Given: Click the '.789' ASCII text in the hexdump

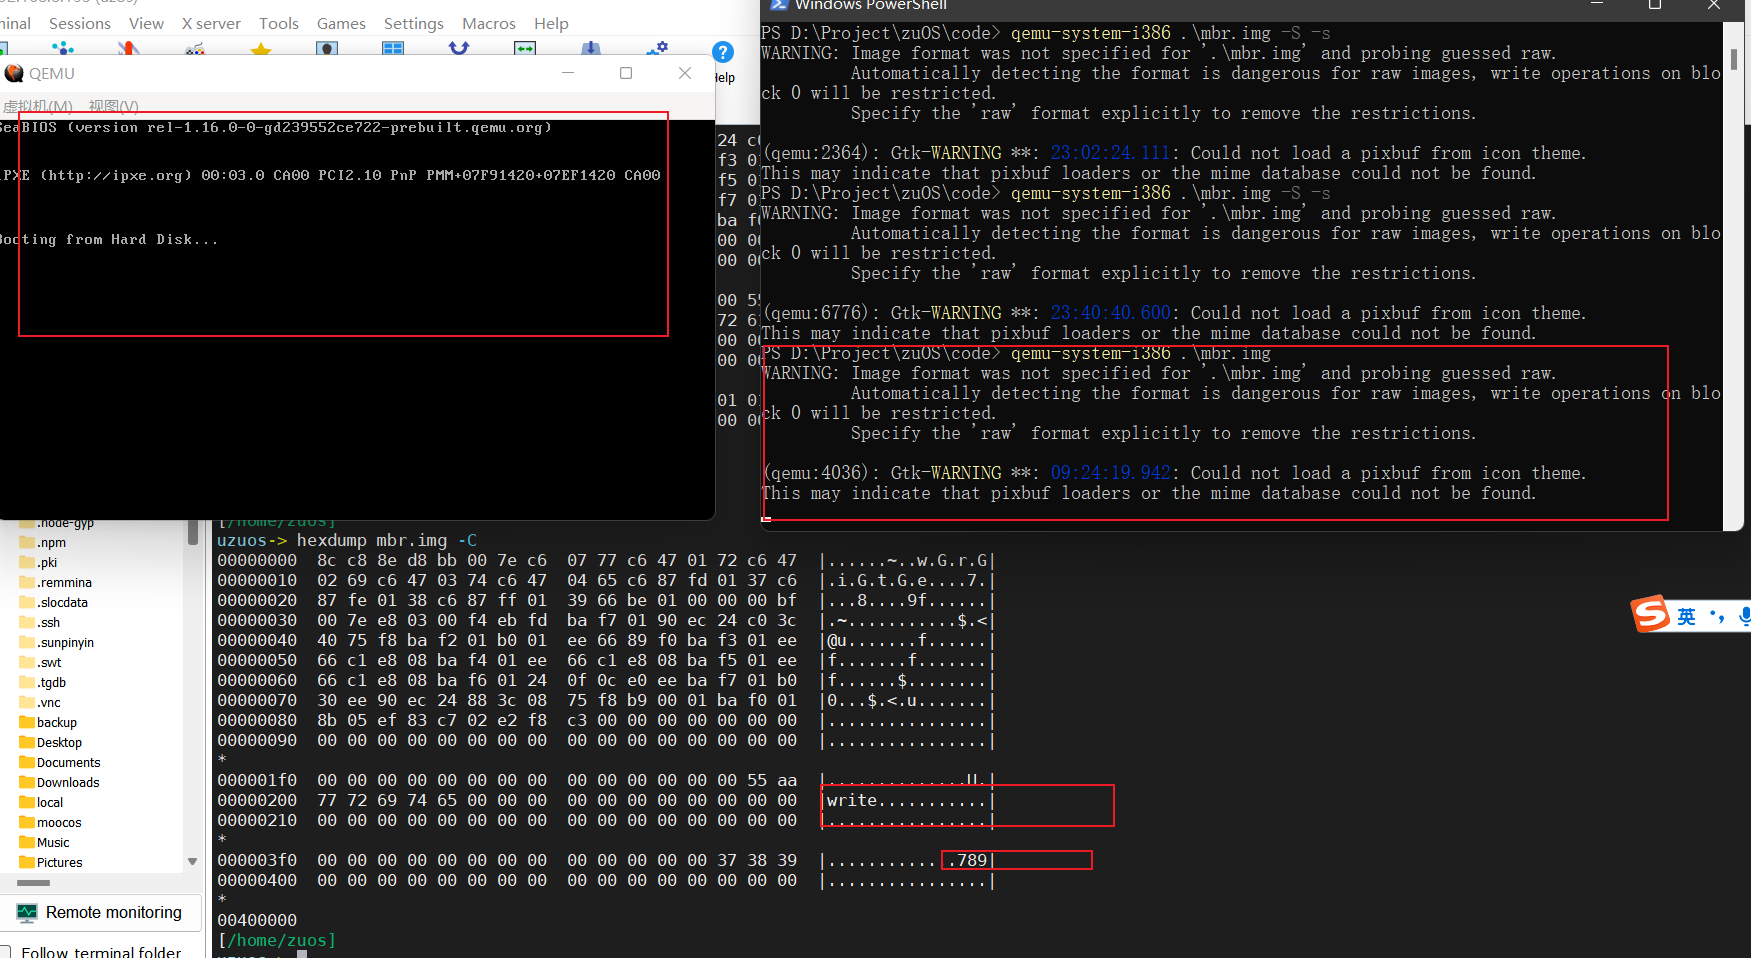Looking at the screenshot, I should [x=967, y=860].
